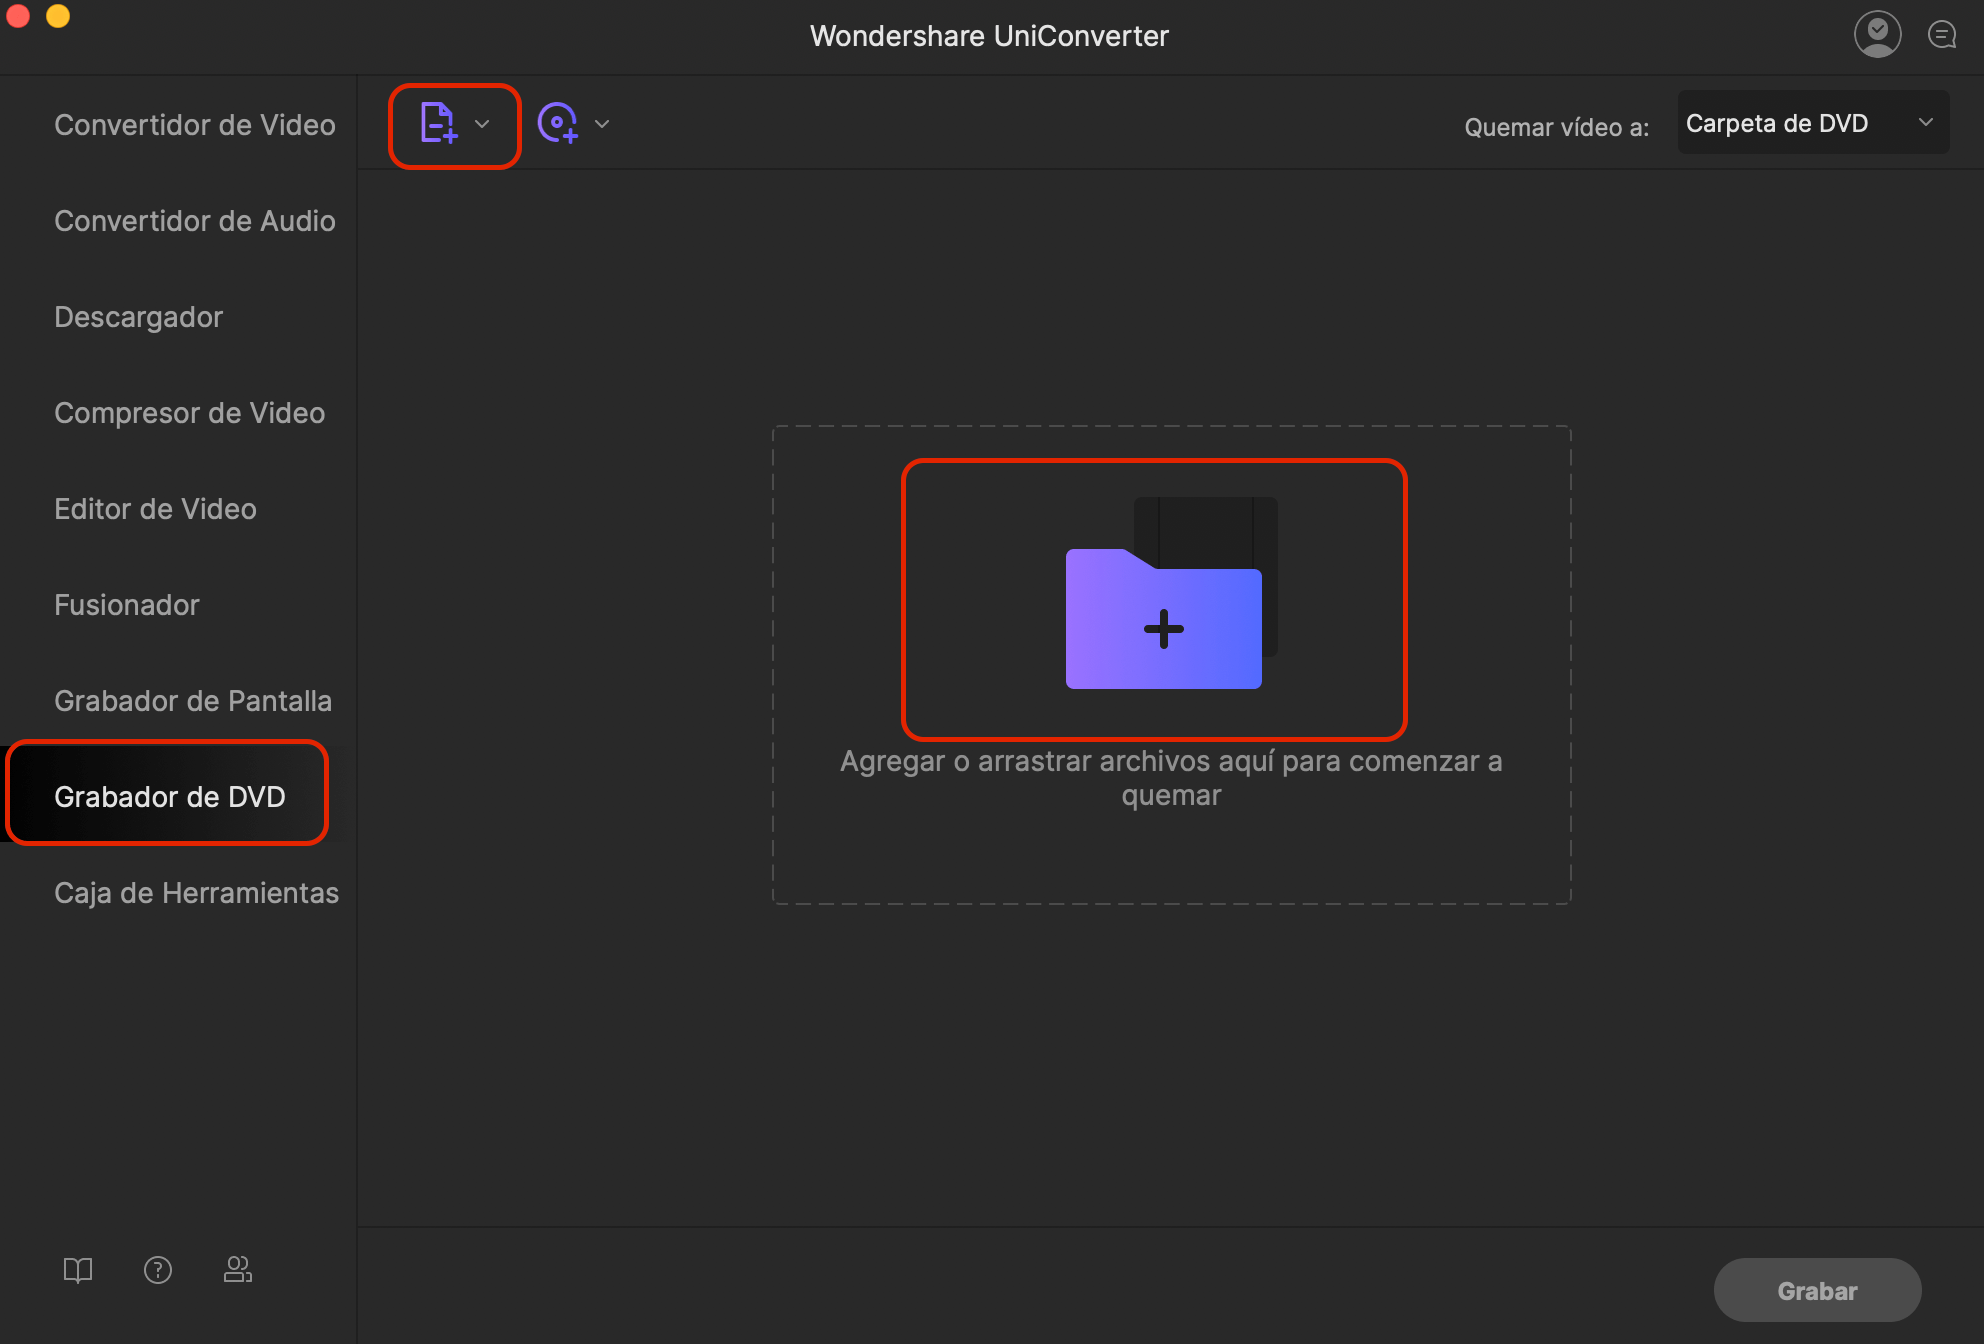Open the feedback message icon
Image resolution: width=1984 pixels, height=1344 pixels.
point(1941,35)
